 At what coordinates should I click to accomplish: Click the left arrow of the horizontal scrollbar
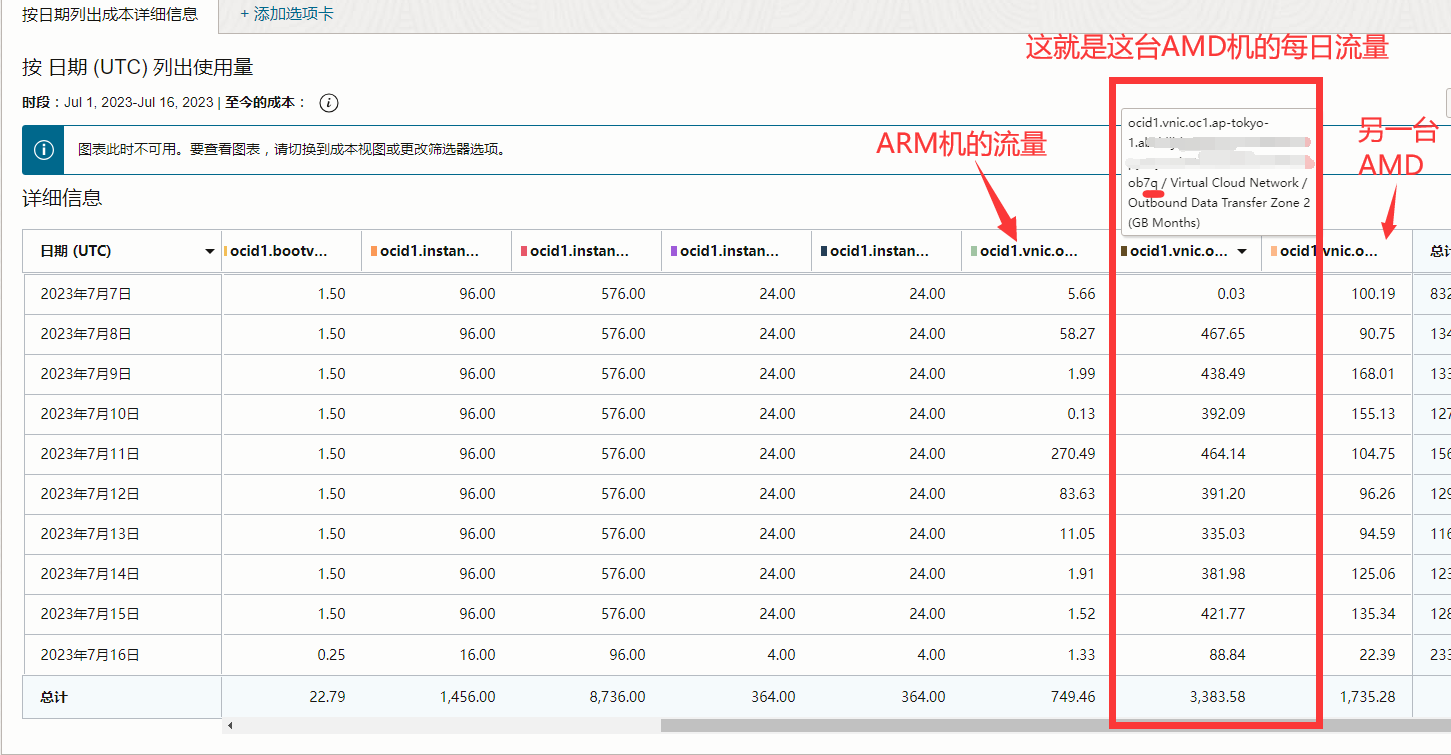230,725
